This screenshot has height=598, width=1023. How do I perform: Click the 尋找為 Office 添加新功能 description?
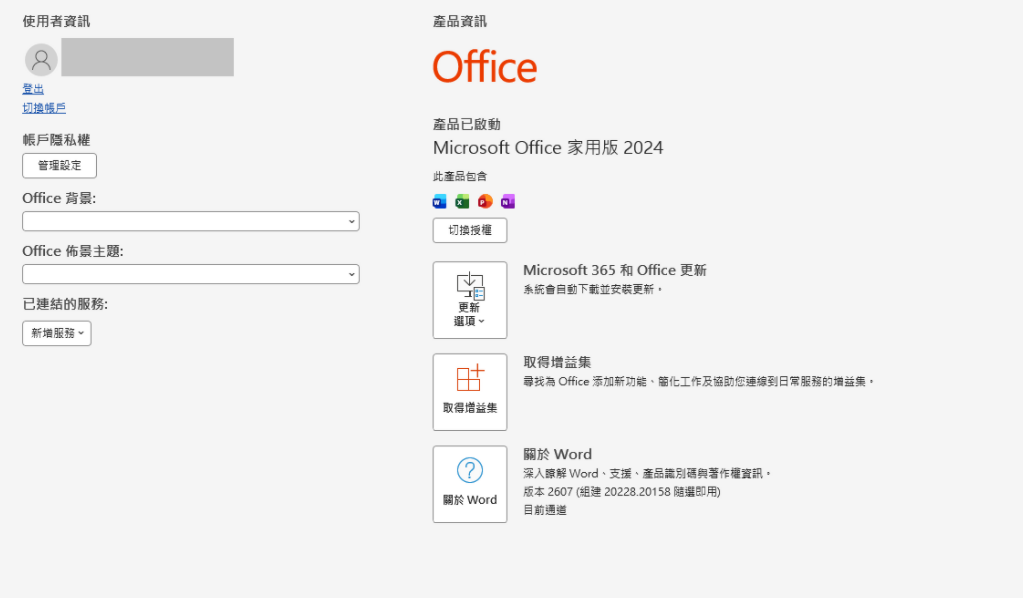click(x=699, y=381)
